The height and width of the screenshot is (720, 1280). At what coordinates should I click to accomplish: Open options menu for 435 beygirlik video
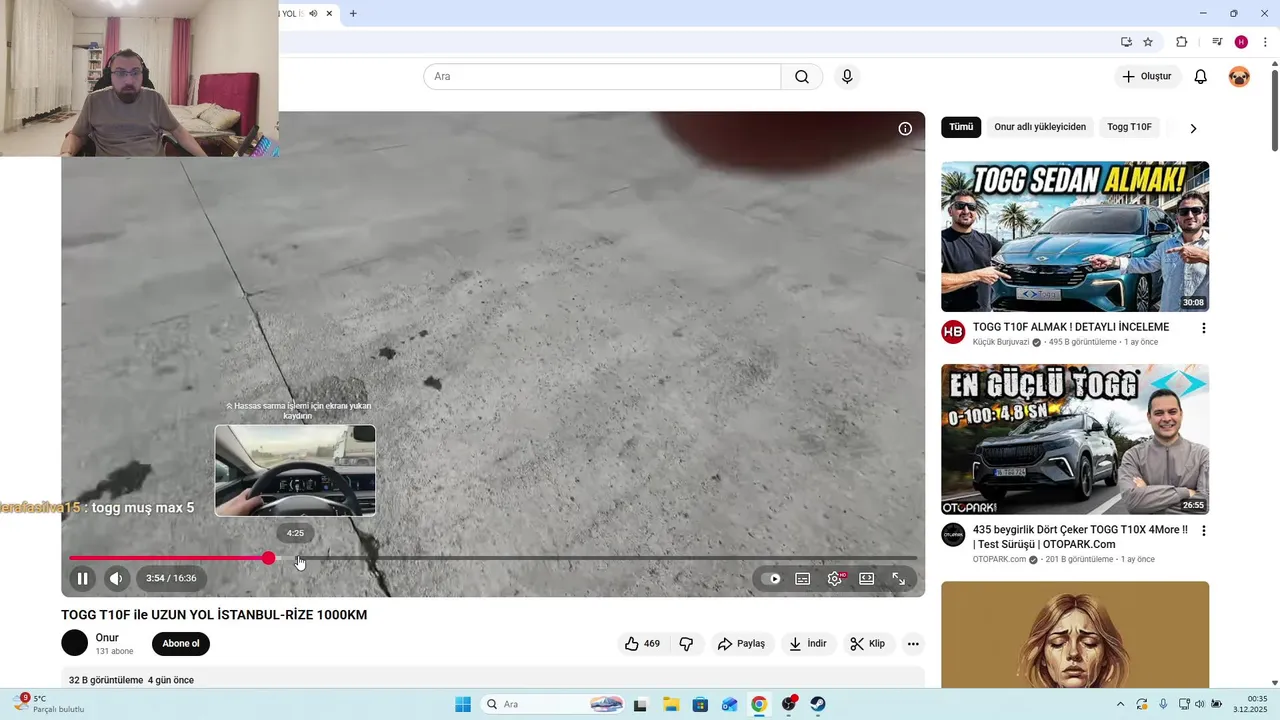[1204, 531]
